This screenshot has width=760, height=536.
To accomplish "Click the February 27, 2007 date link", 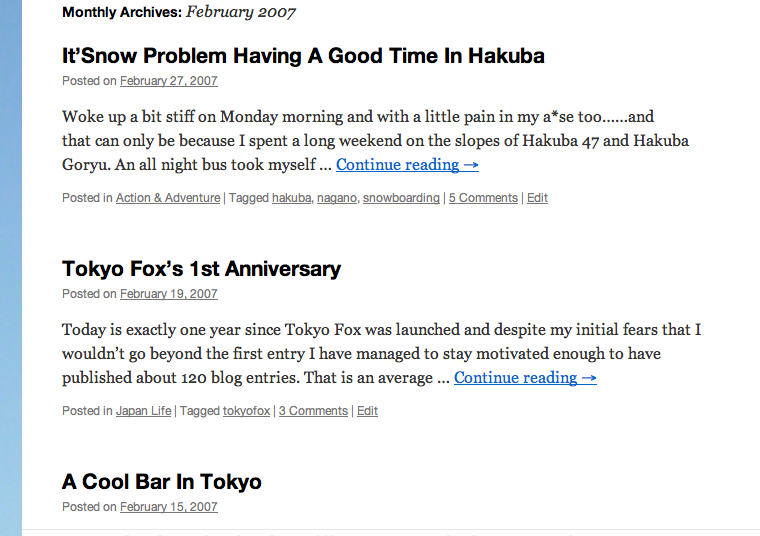I will click(x=168, y=81).
